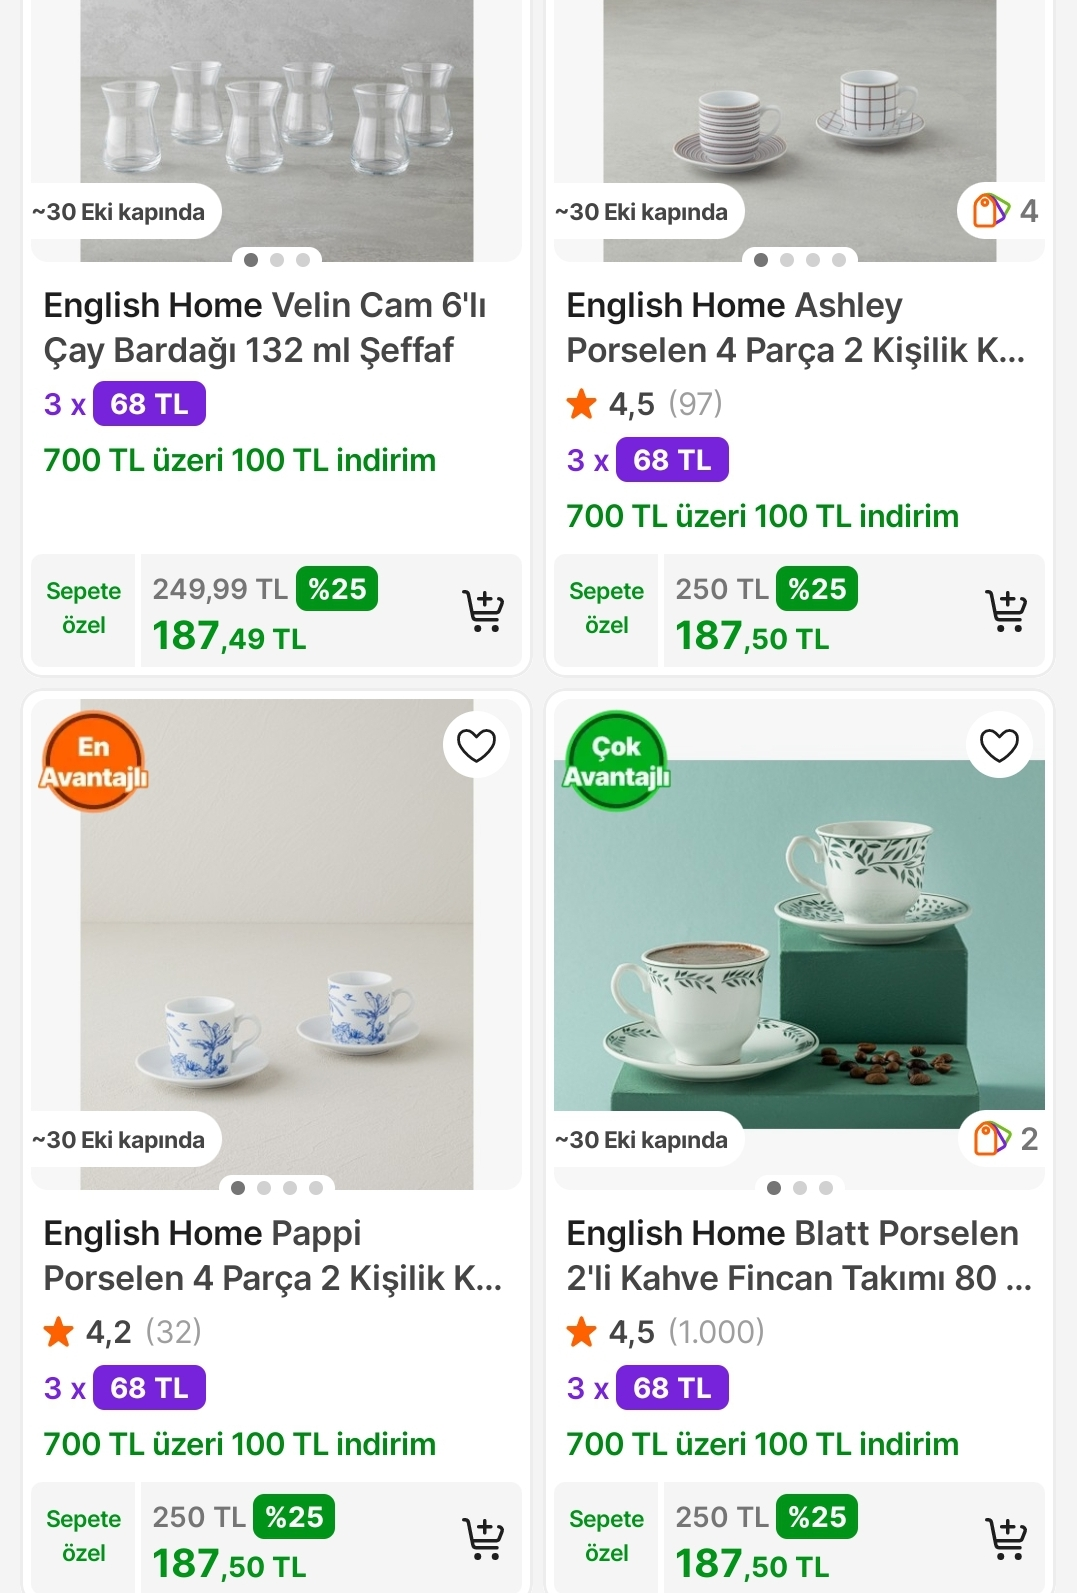Open the coupon tag icon showing 2
This screenshot has height=1593, width=1077.
1004,1139
